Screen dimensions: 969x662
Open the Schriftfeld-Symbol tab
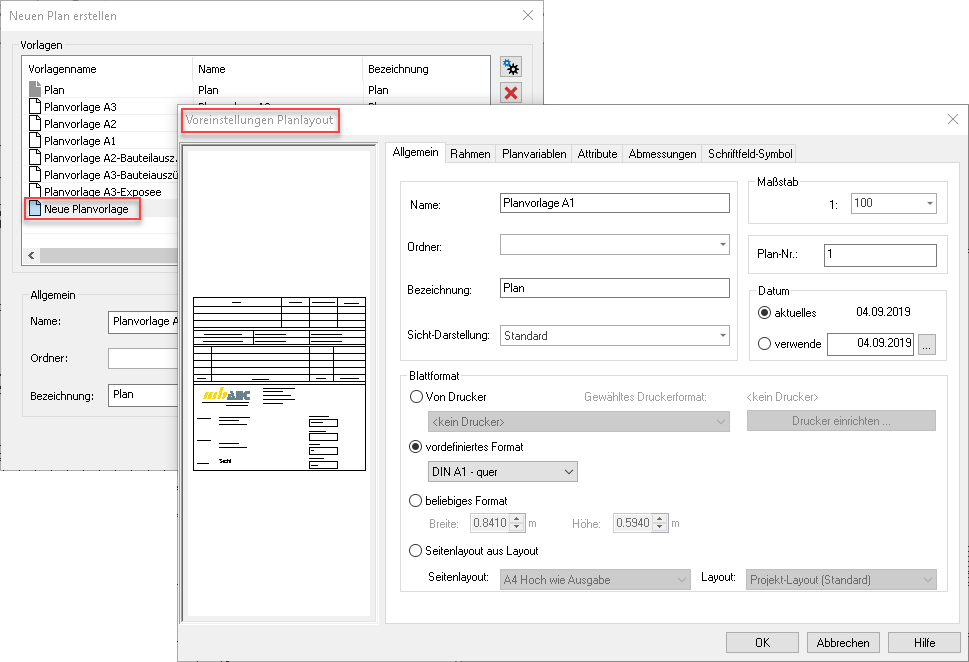(x=750, y=154)
